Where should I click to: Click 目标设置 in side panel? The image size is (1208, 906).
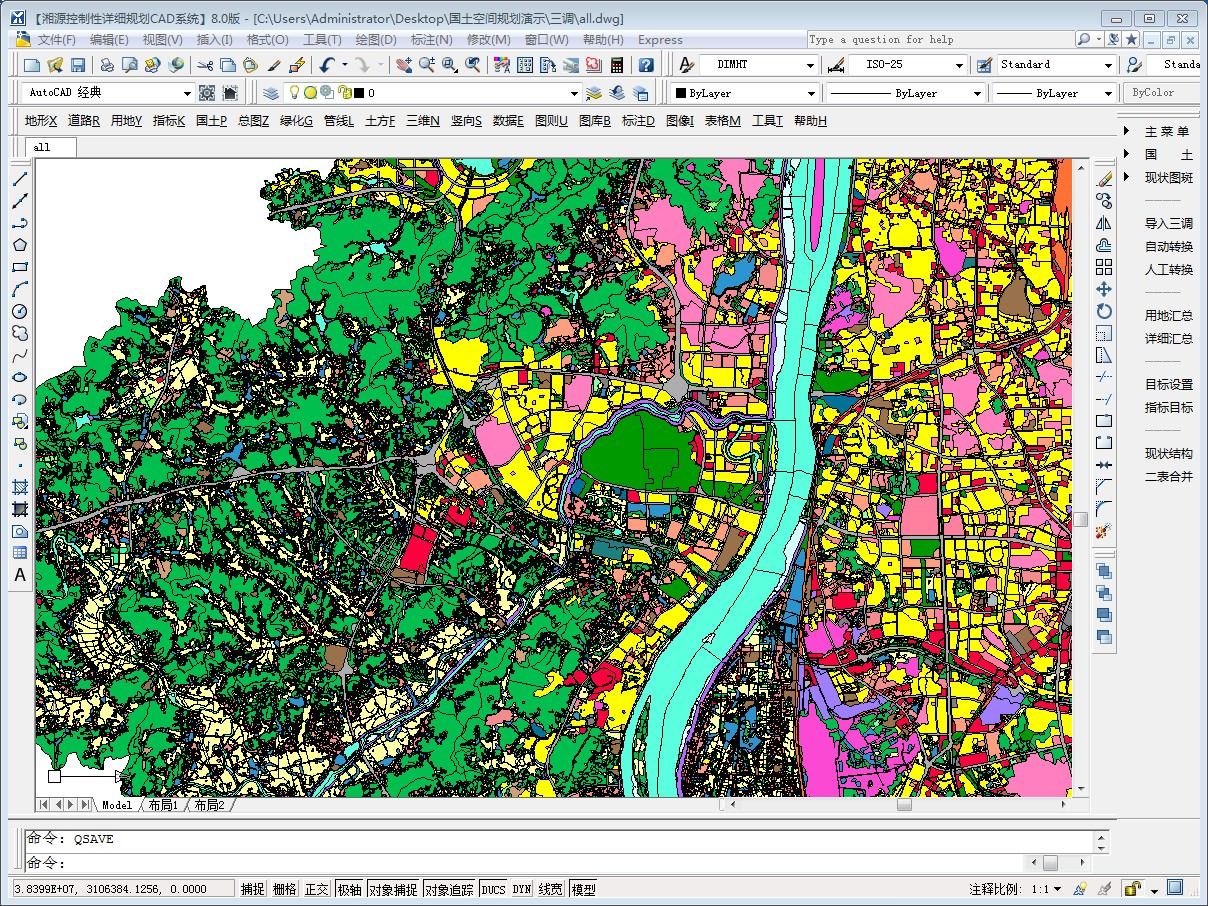(1169, 384)
